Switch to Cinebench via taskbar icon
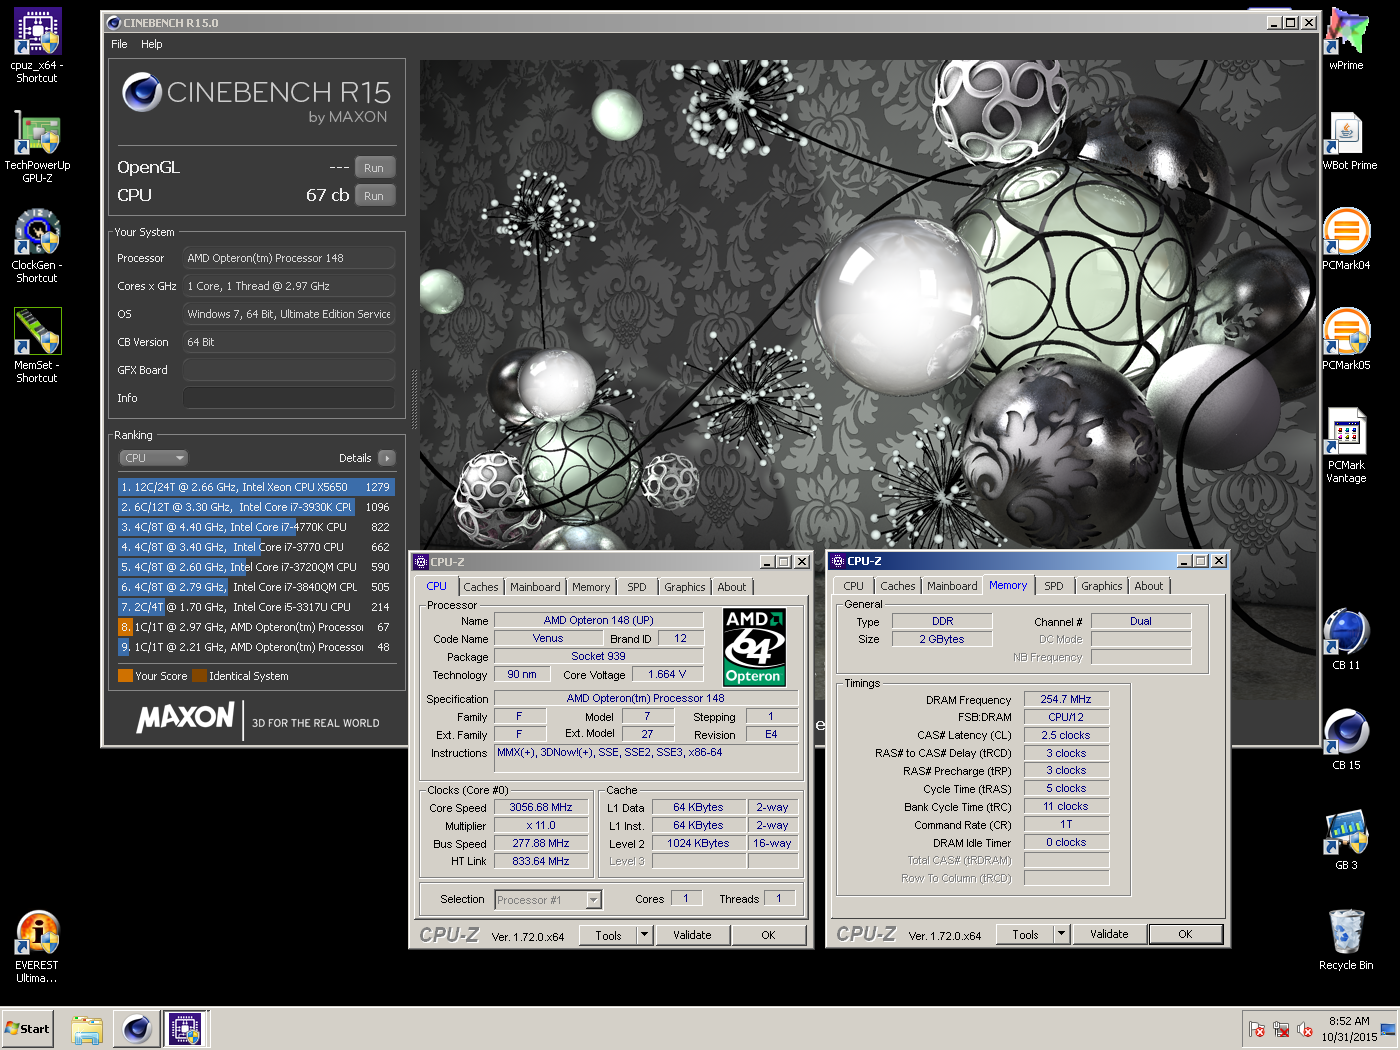Screen dimensions: 1400x1050 click(x=137, y=1029)
